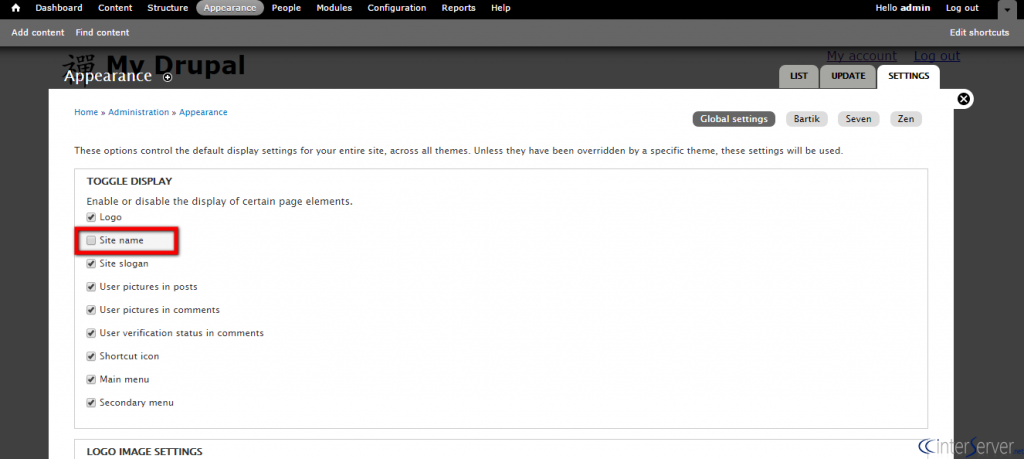Switch to the UPDATE tab
1024x459 pixels.
[848, 76]
